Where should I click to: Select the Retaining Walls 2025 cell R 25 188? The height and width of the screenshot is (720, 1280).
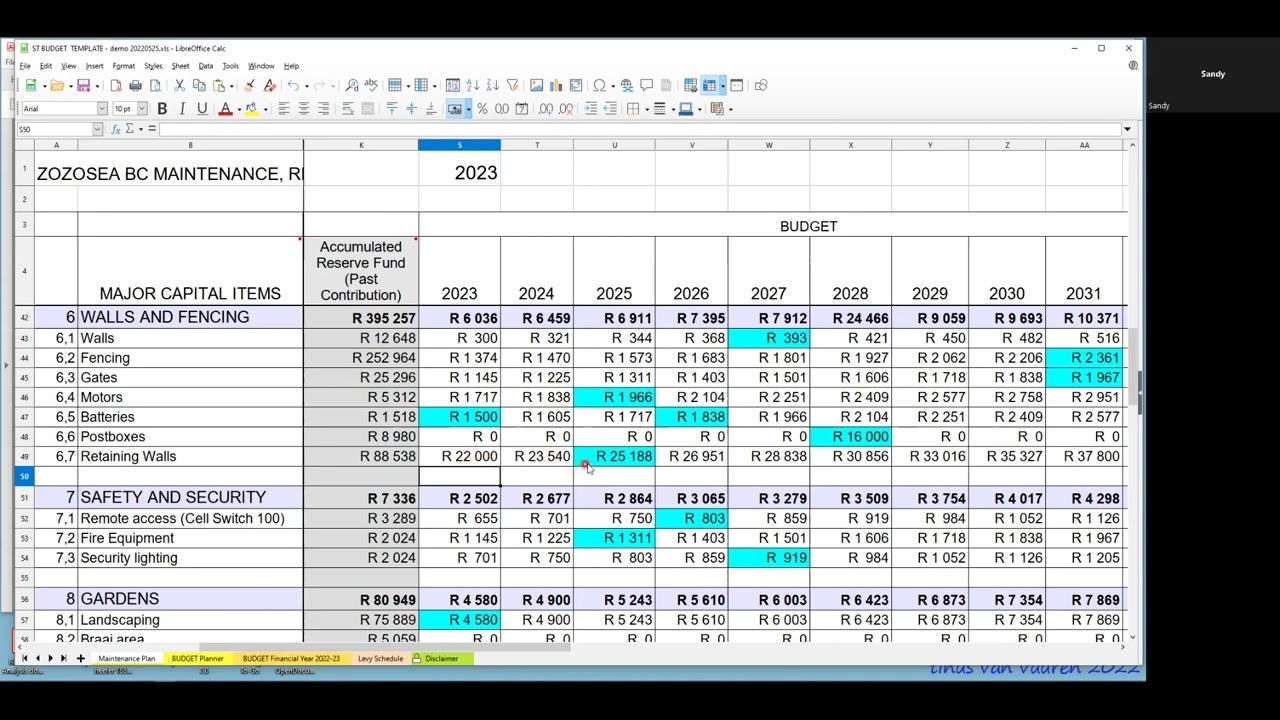[x=614, y=456]
